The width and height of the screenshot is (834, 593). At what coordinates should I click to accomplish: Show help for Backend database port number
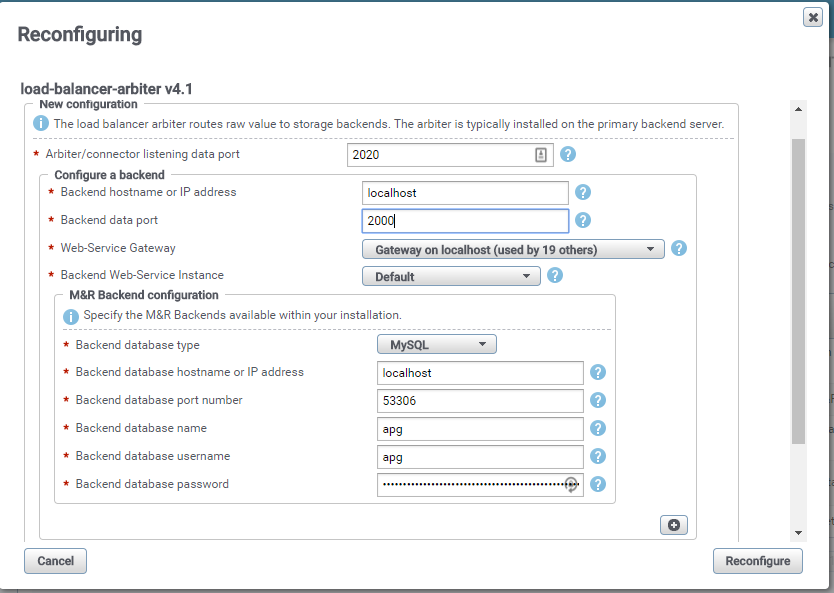[x=598, y=401]
